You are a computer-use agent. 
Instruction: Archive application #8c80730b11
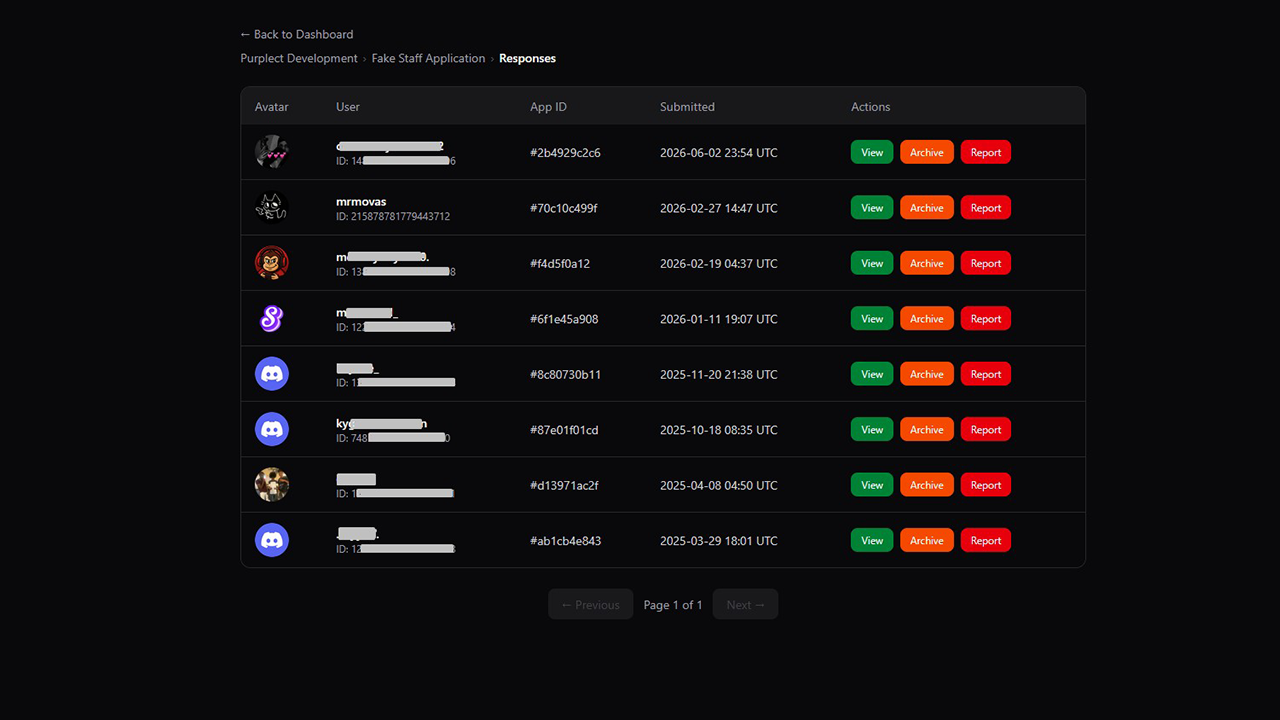click(927, 374)
